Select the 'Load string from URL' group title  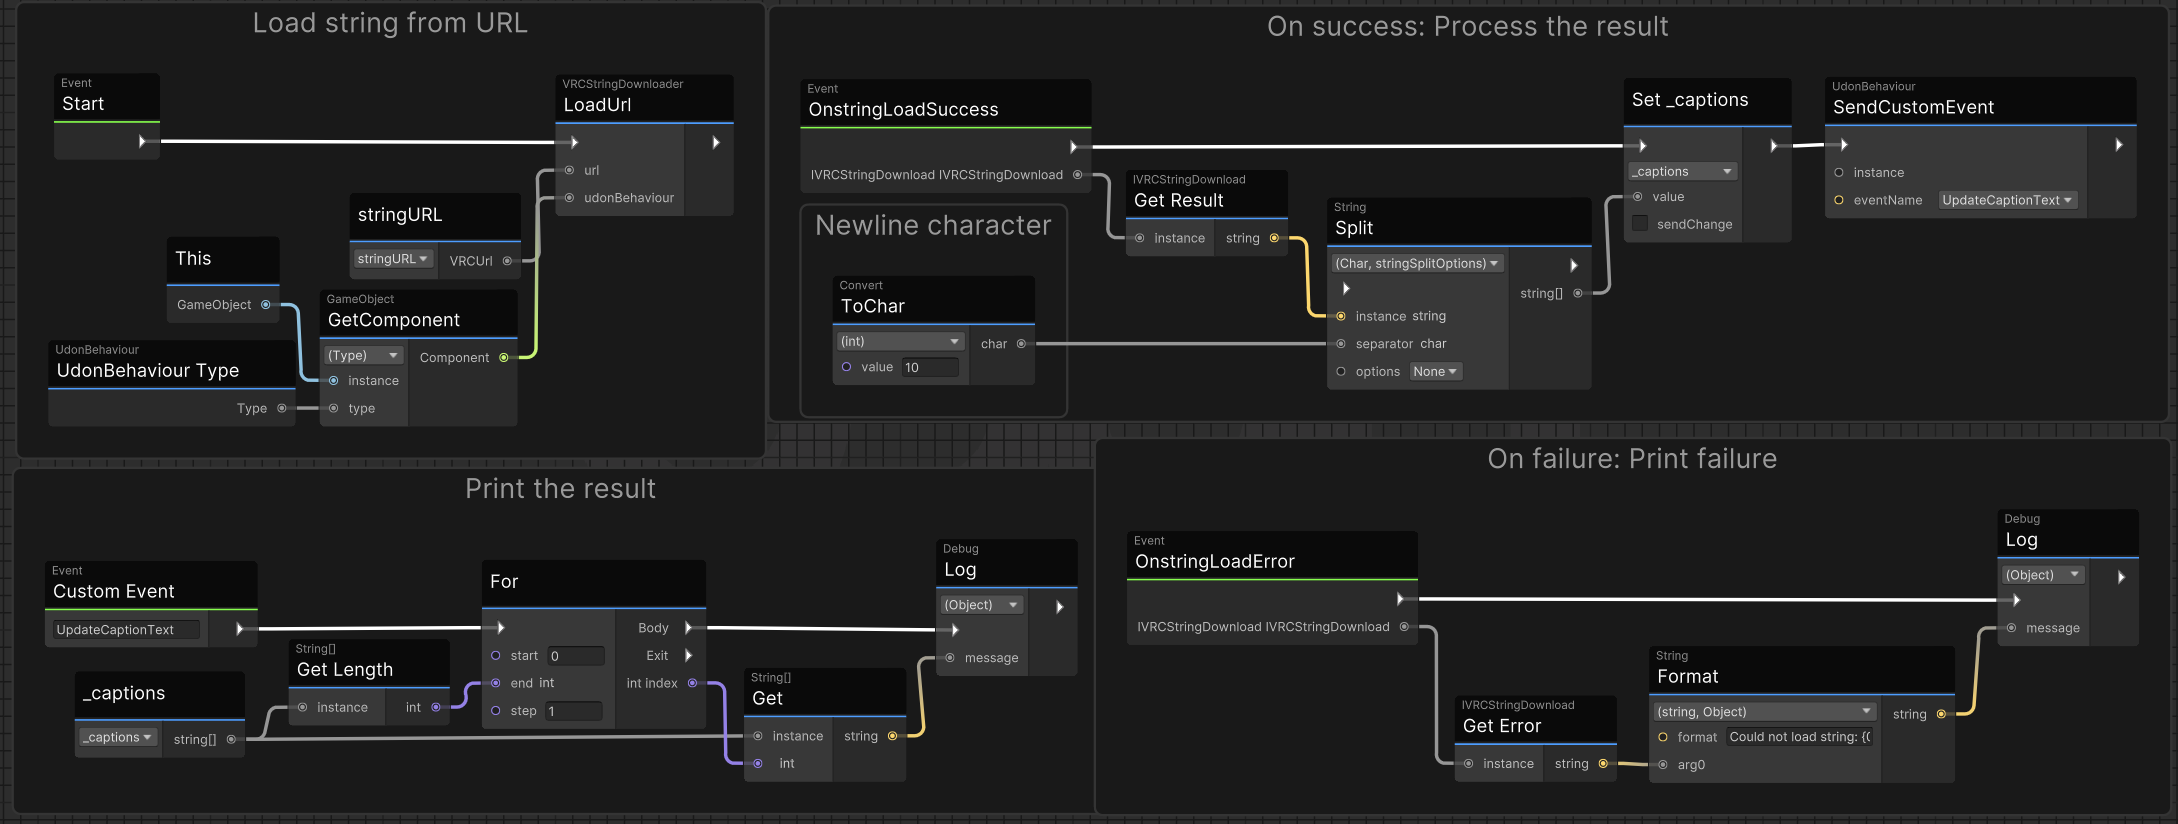pos(390,23)
